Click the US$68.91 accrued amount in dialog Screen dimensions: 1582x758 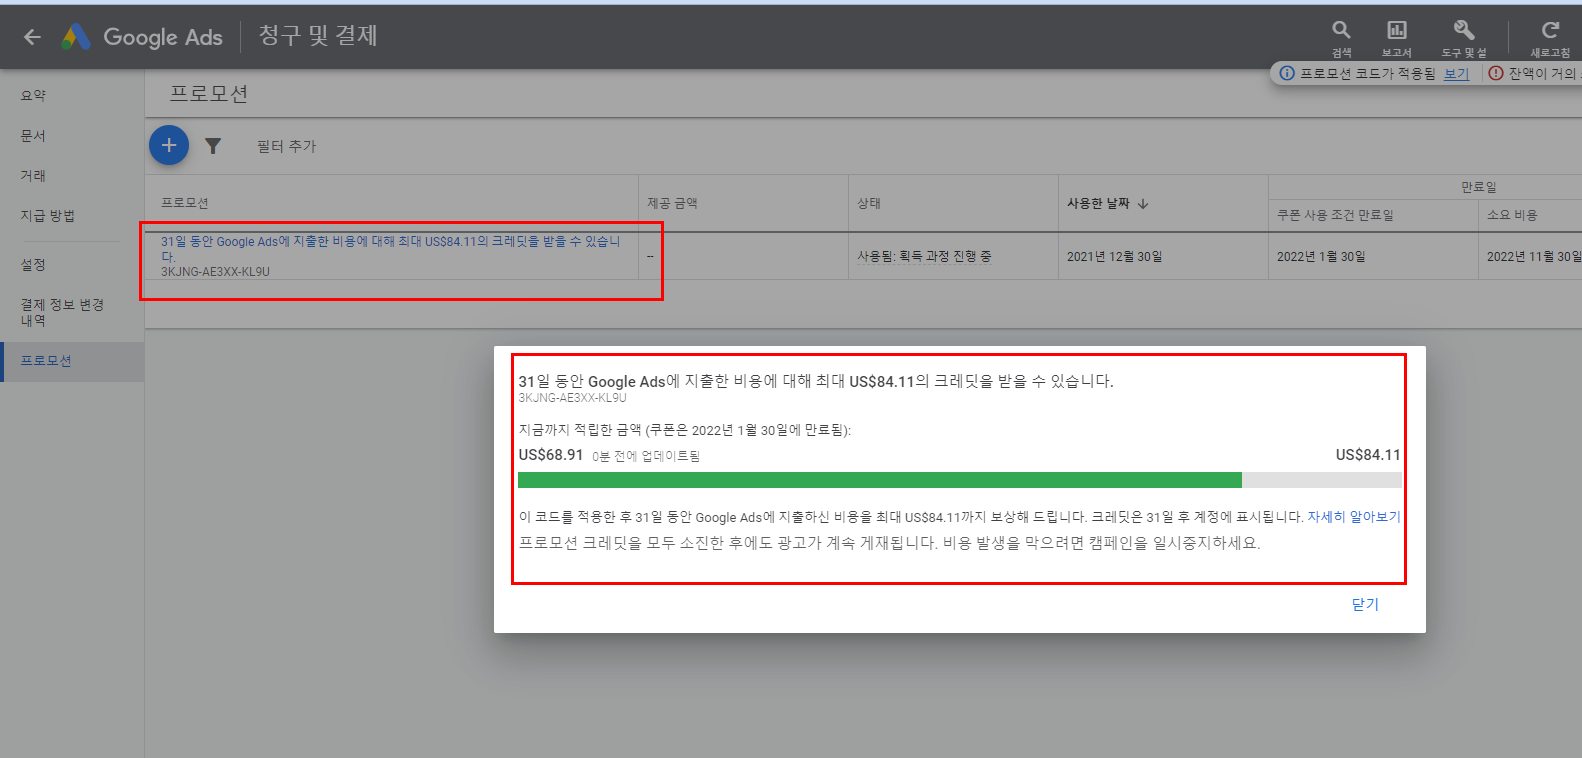point(550,455)
